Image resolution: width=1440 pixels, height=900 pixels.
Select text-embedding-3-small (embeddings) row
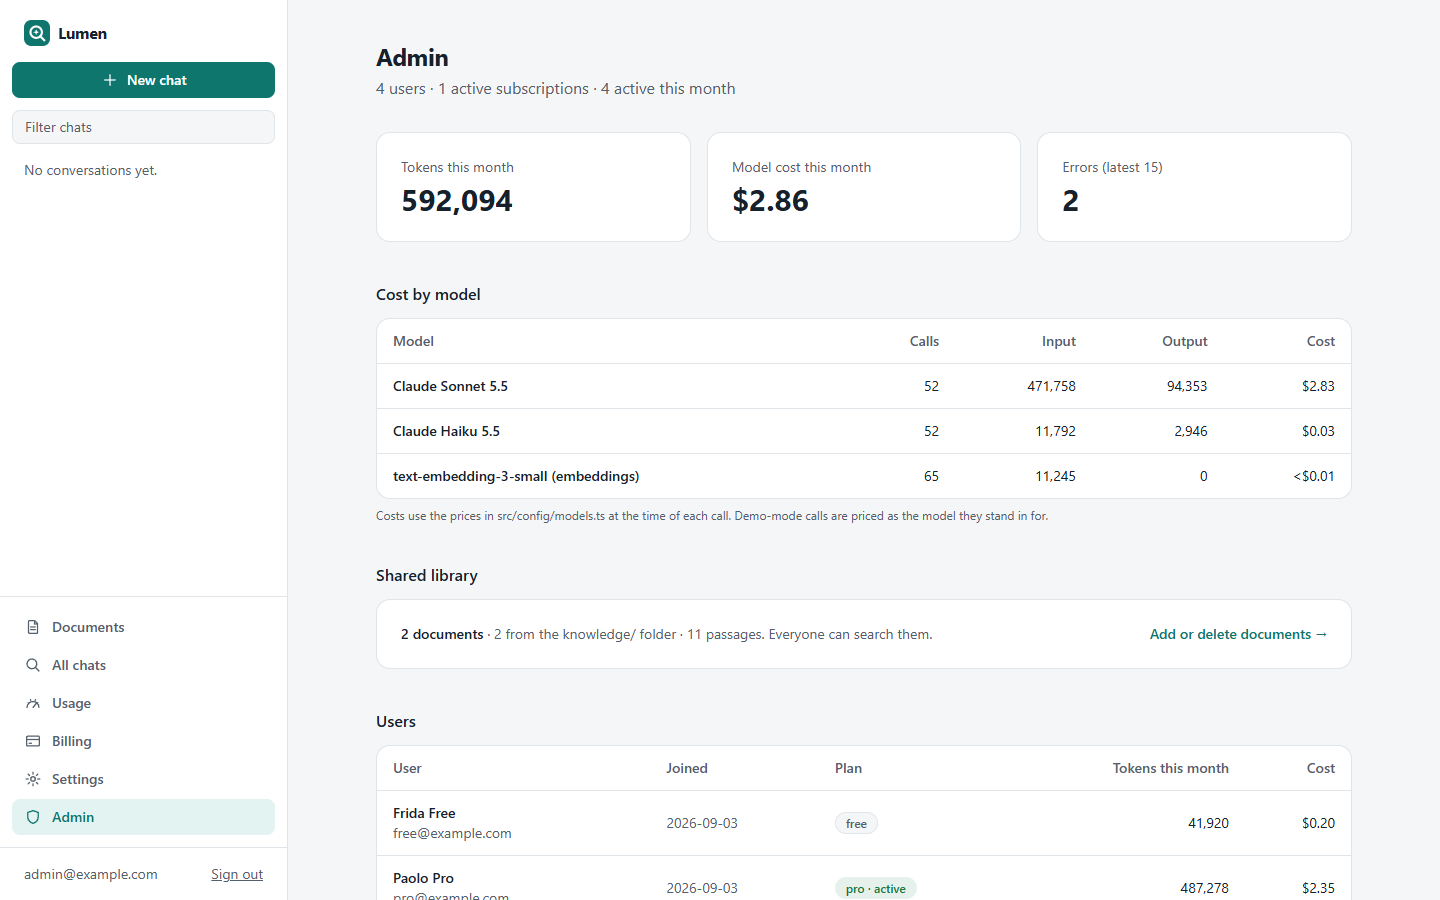click(x=864, y=476)
